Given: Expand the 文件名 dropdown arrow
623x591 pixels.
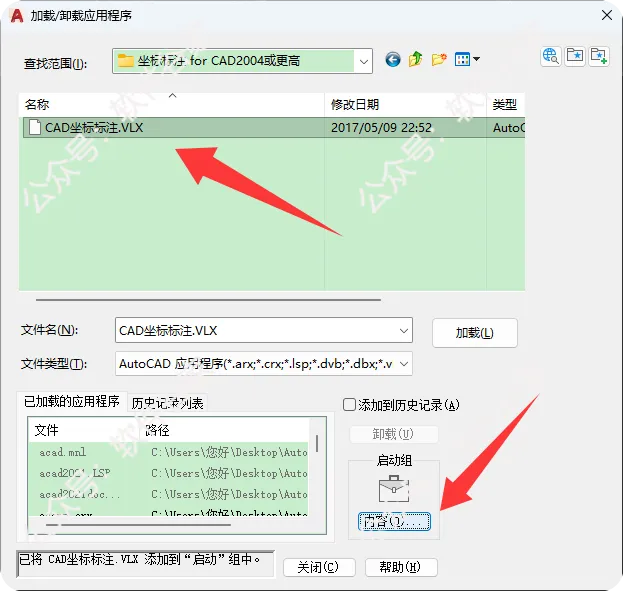Looking at the screenshot, I should [404, 331].
